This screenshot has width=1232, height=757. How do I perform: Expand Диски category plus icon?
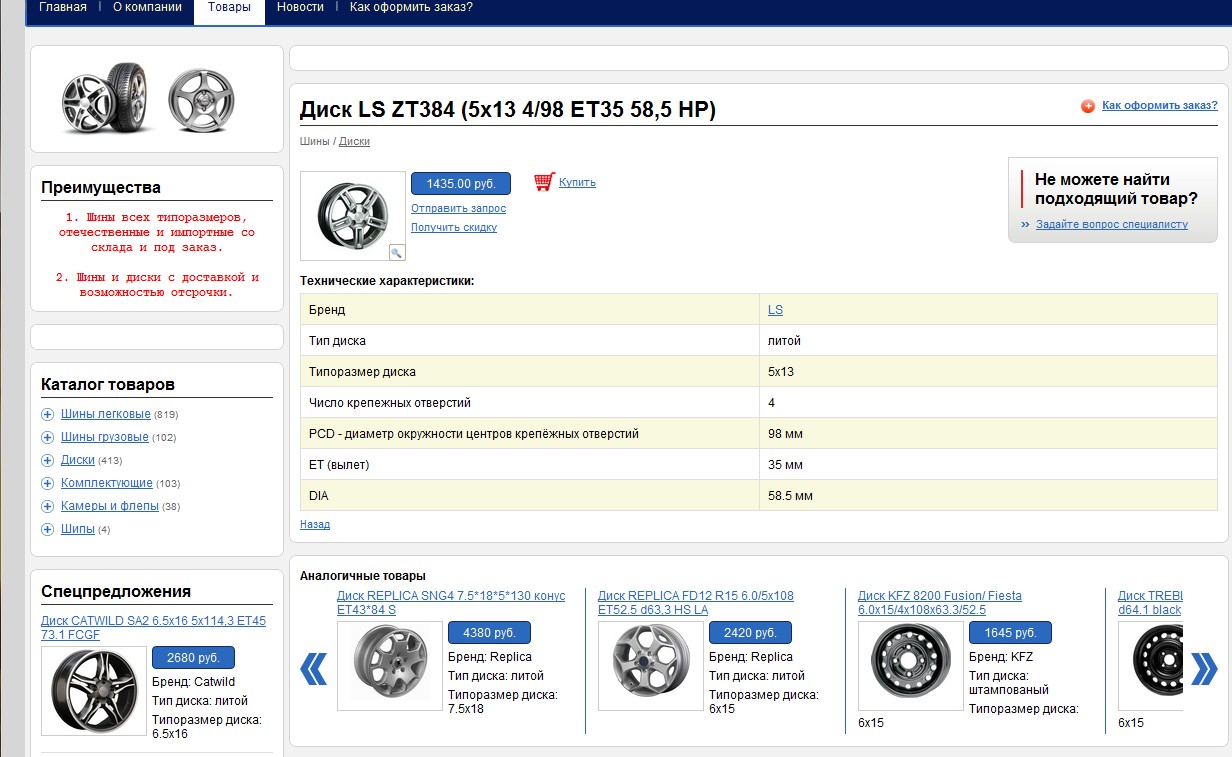click(x=47, y=460)
